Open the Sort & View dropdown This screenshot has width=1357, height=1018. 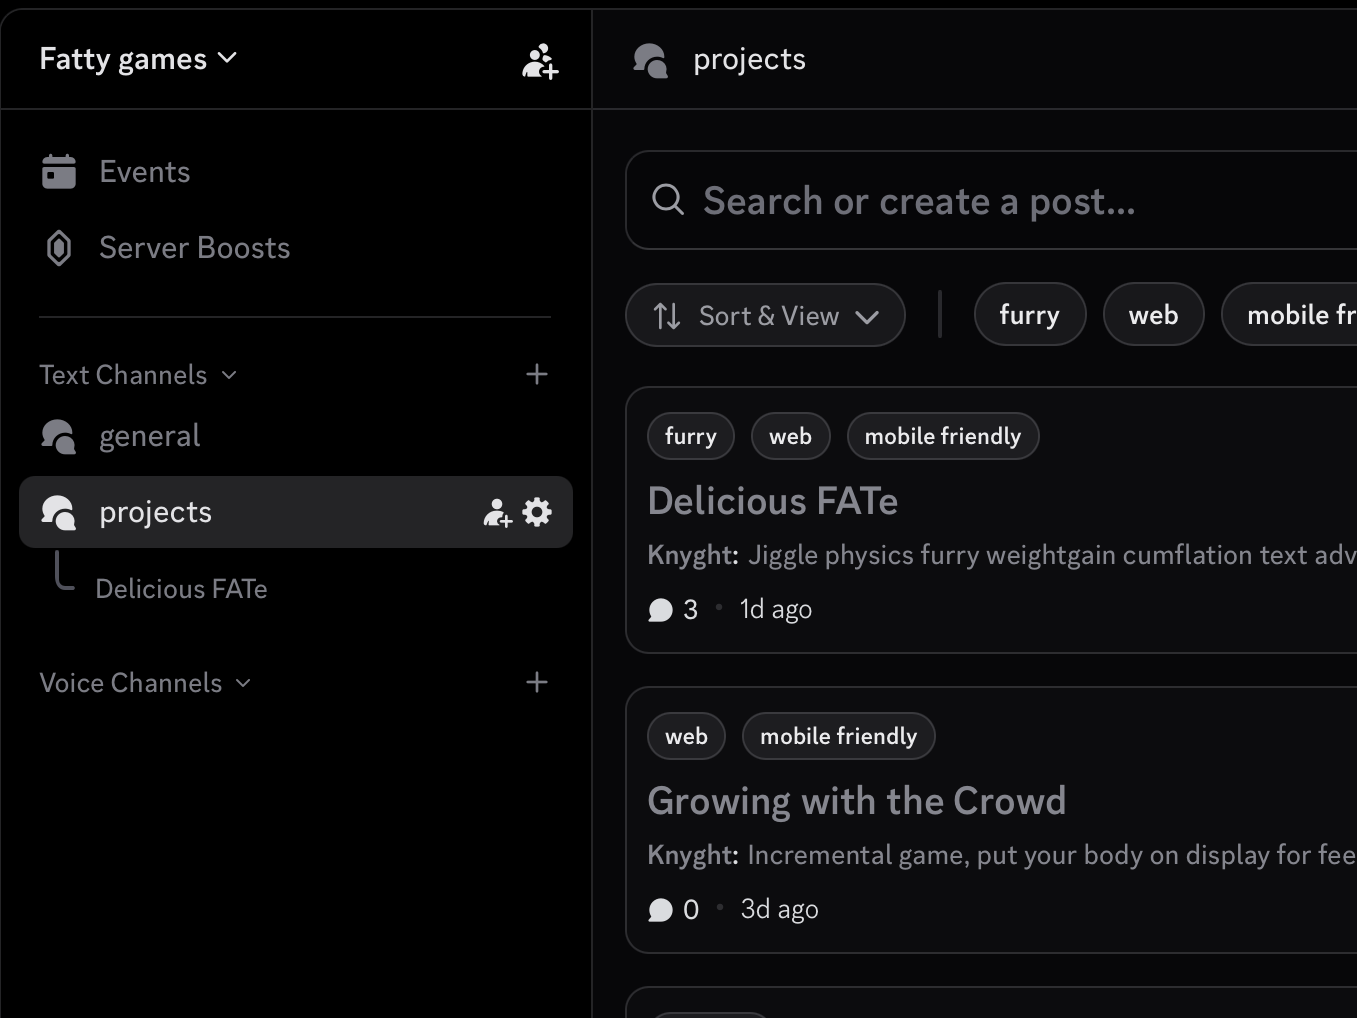point(765,316)
